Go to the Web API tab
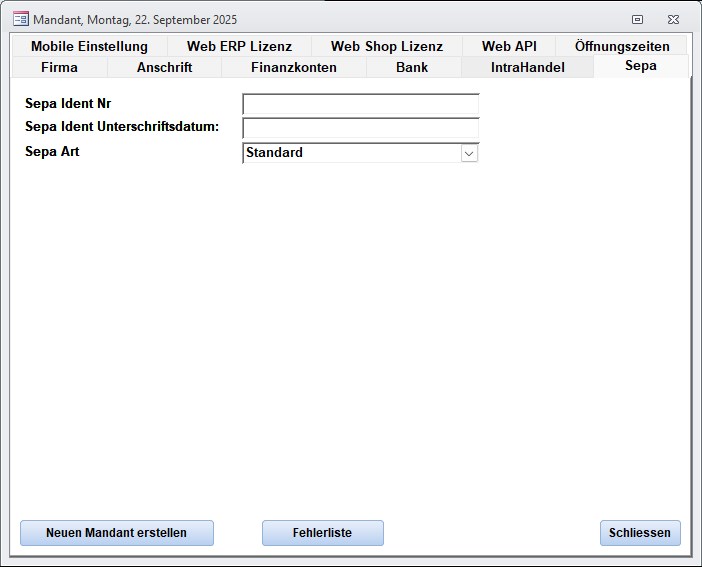This screenshot has width=702, height=567. tap(509, 46)
